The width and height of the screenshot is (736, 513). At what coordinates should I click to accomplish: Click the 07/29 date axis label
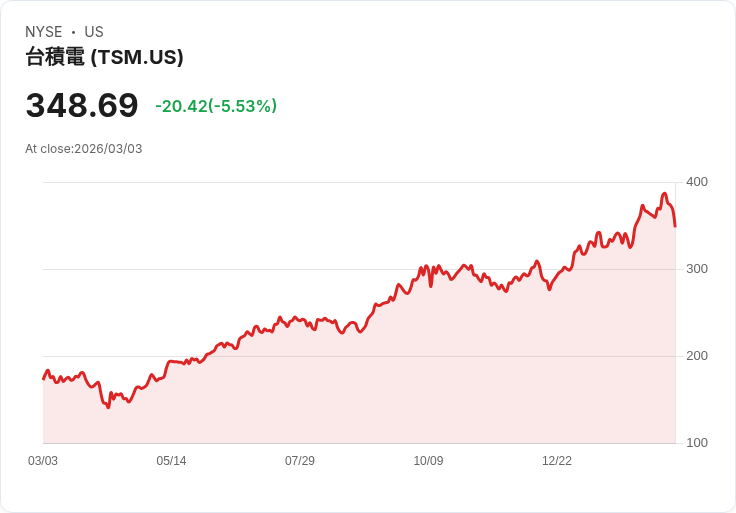[300, 460]
